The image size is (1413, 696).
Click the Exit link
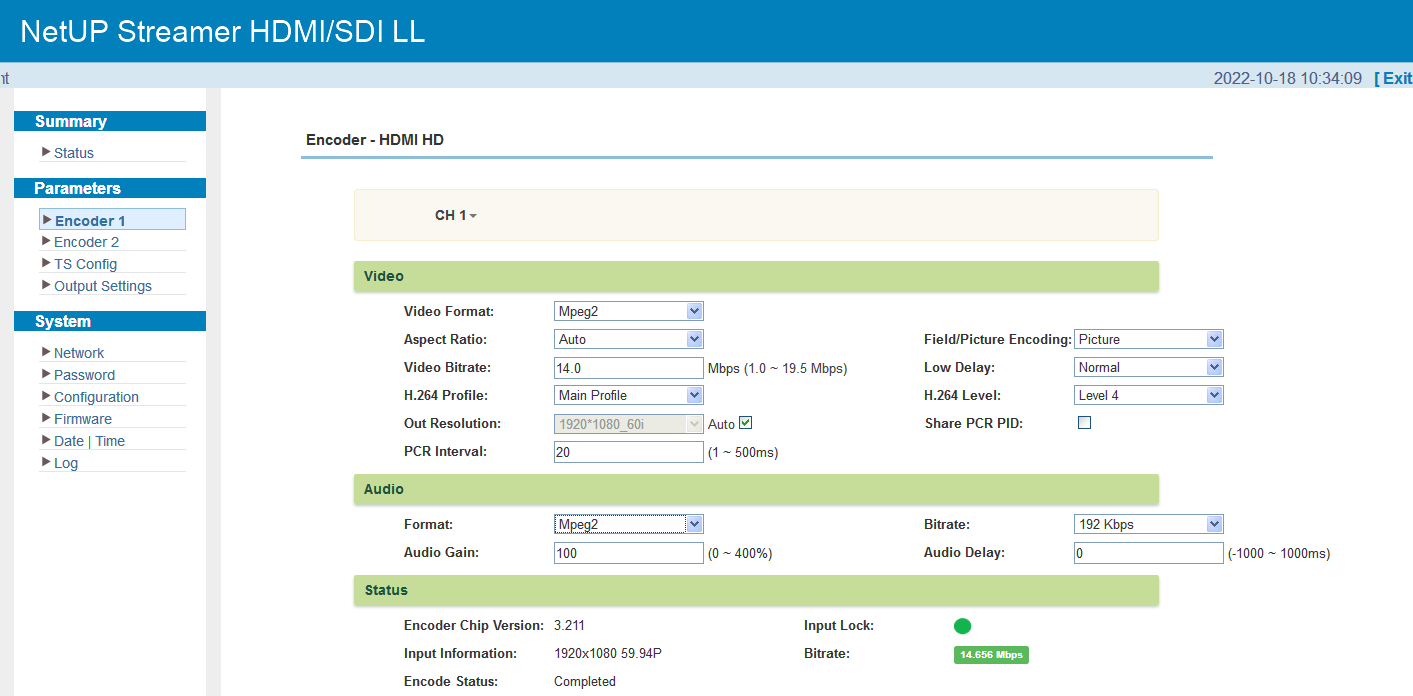[1393, 78]
